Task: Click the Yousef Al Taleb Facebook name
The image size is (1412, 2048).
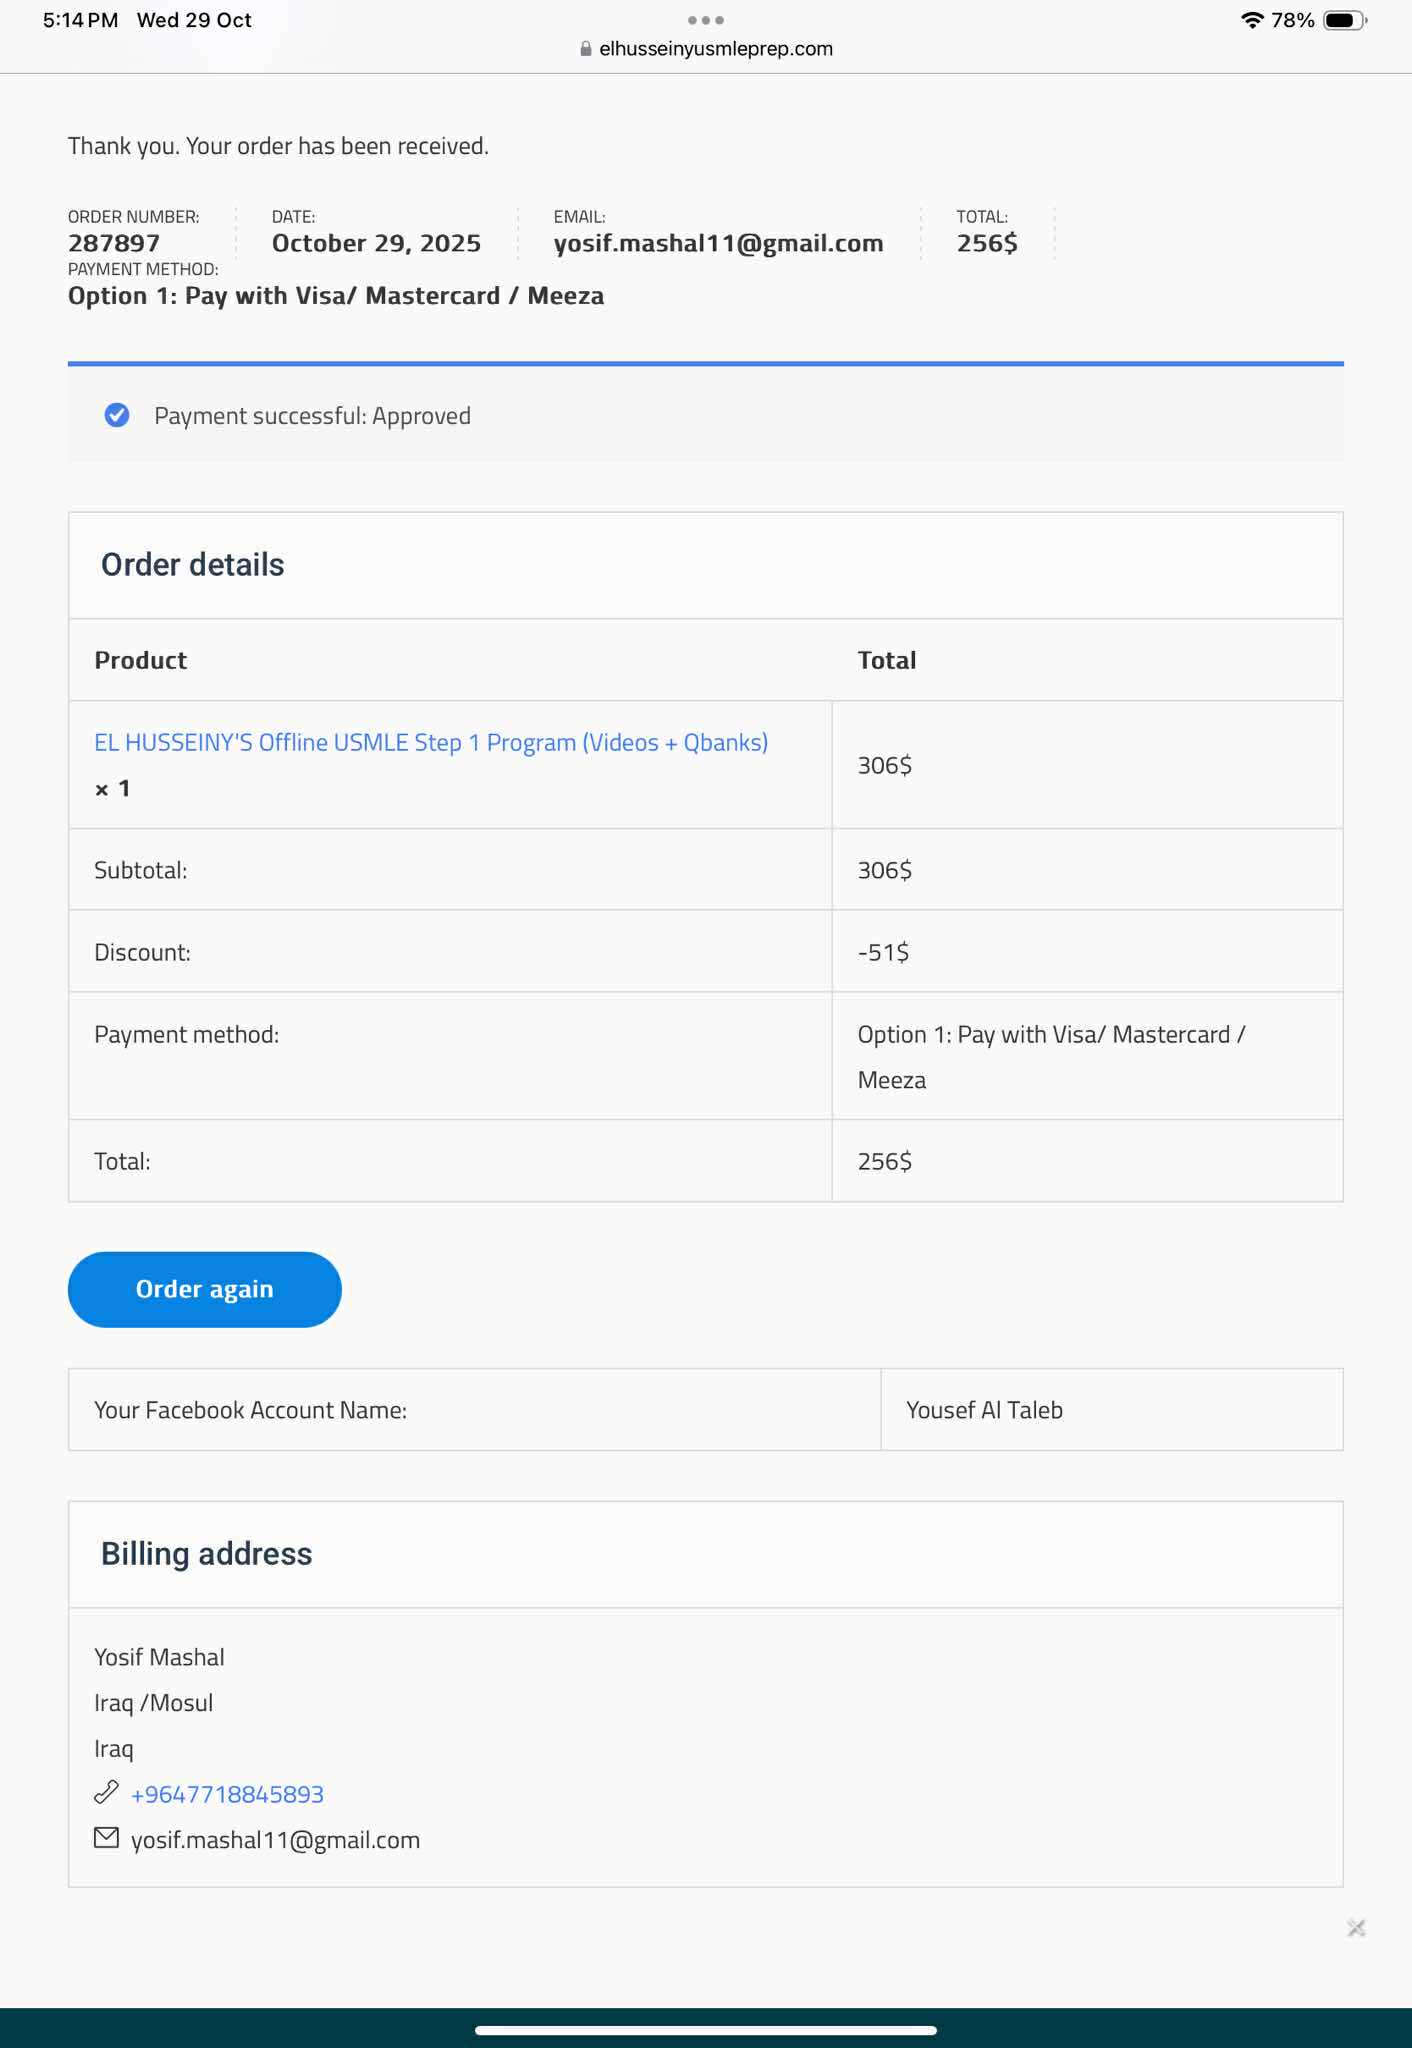Action: pos(984,1410)
